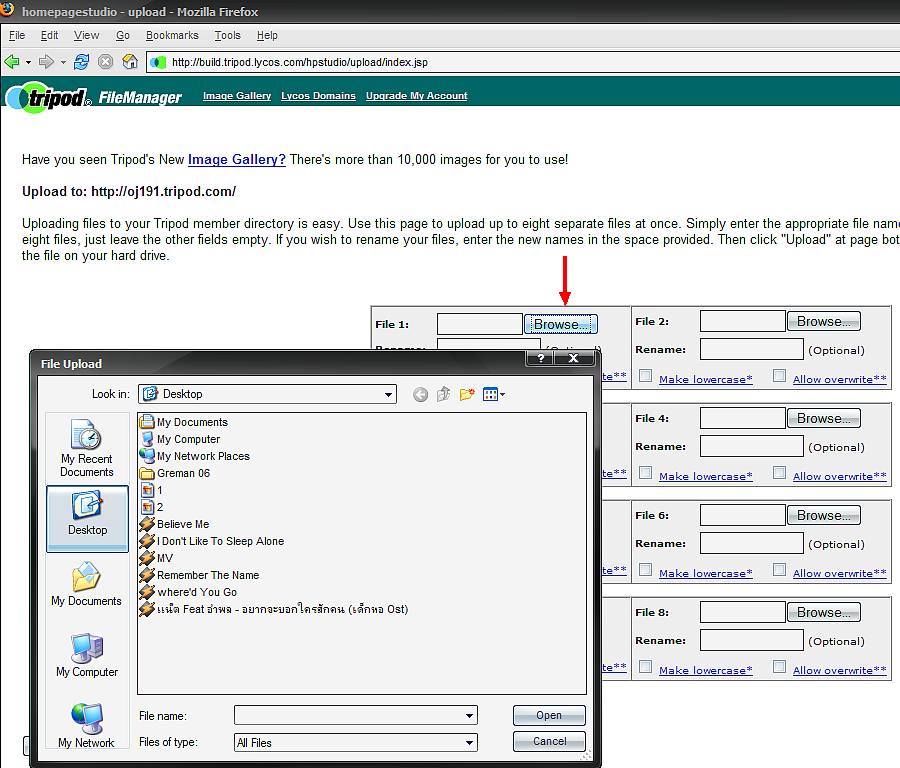Open the Lycos Domains link
Screen dimensions: 900x768
point(319,96)
